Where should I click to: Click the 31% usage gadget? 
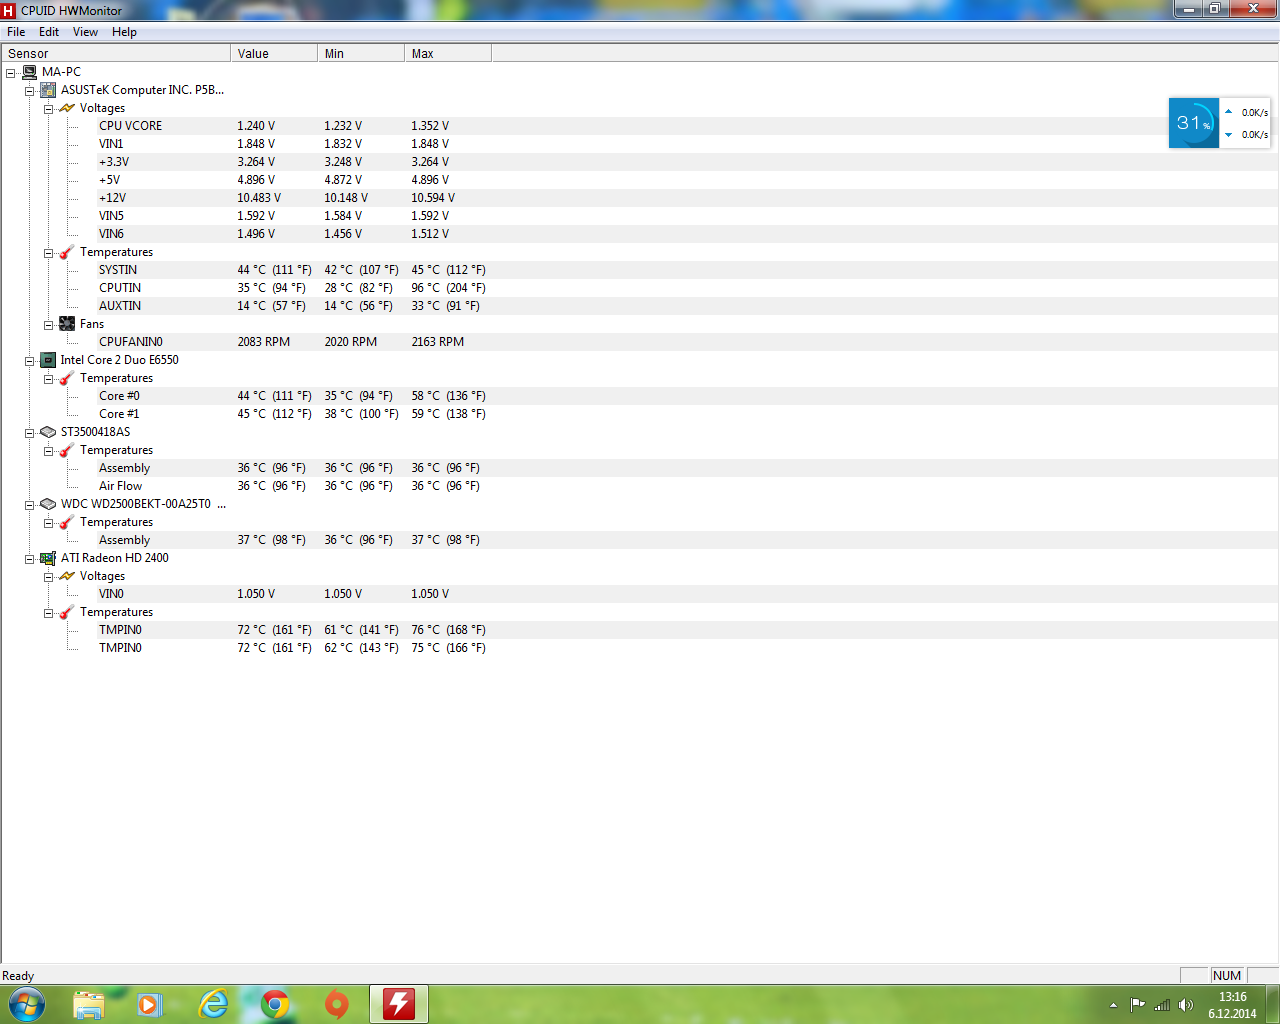click(x=1194, y=123)
